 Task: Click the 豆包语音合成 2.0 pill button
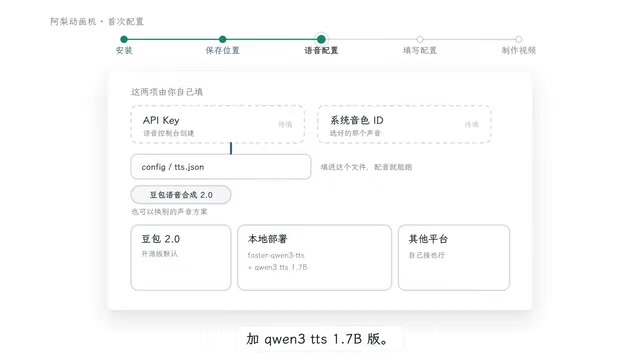click(181, 195)
